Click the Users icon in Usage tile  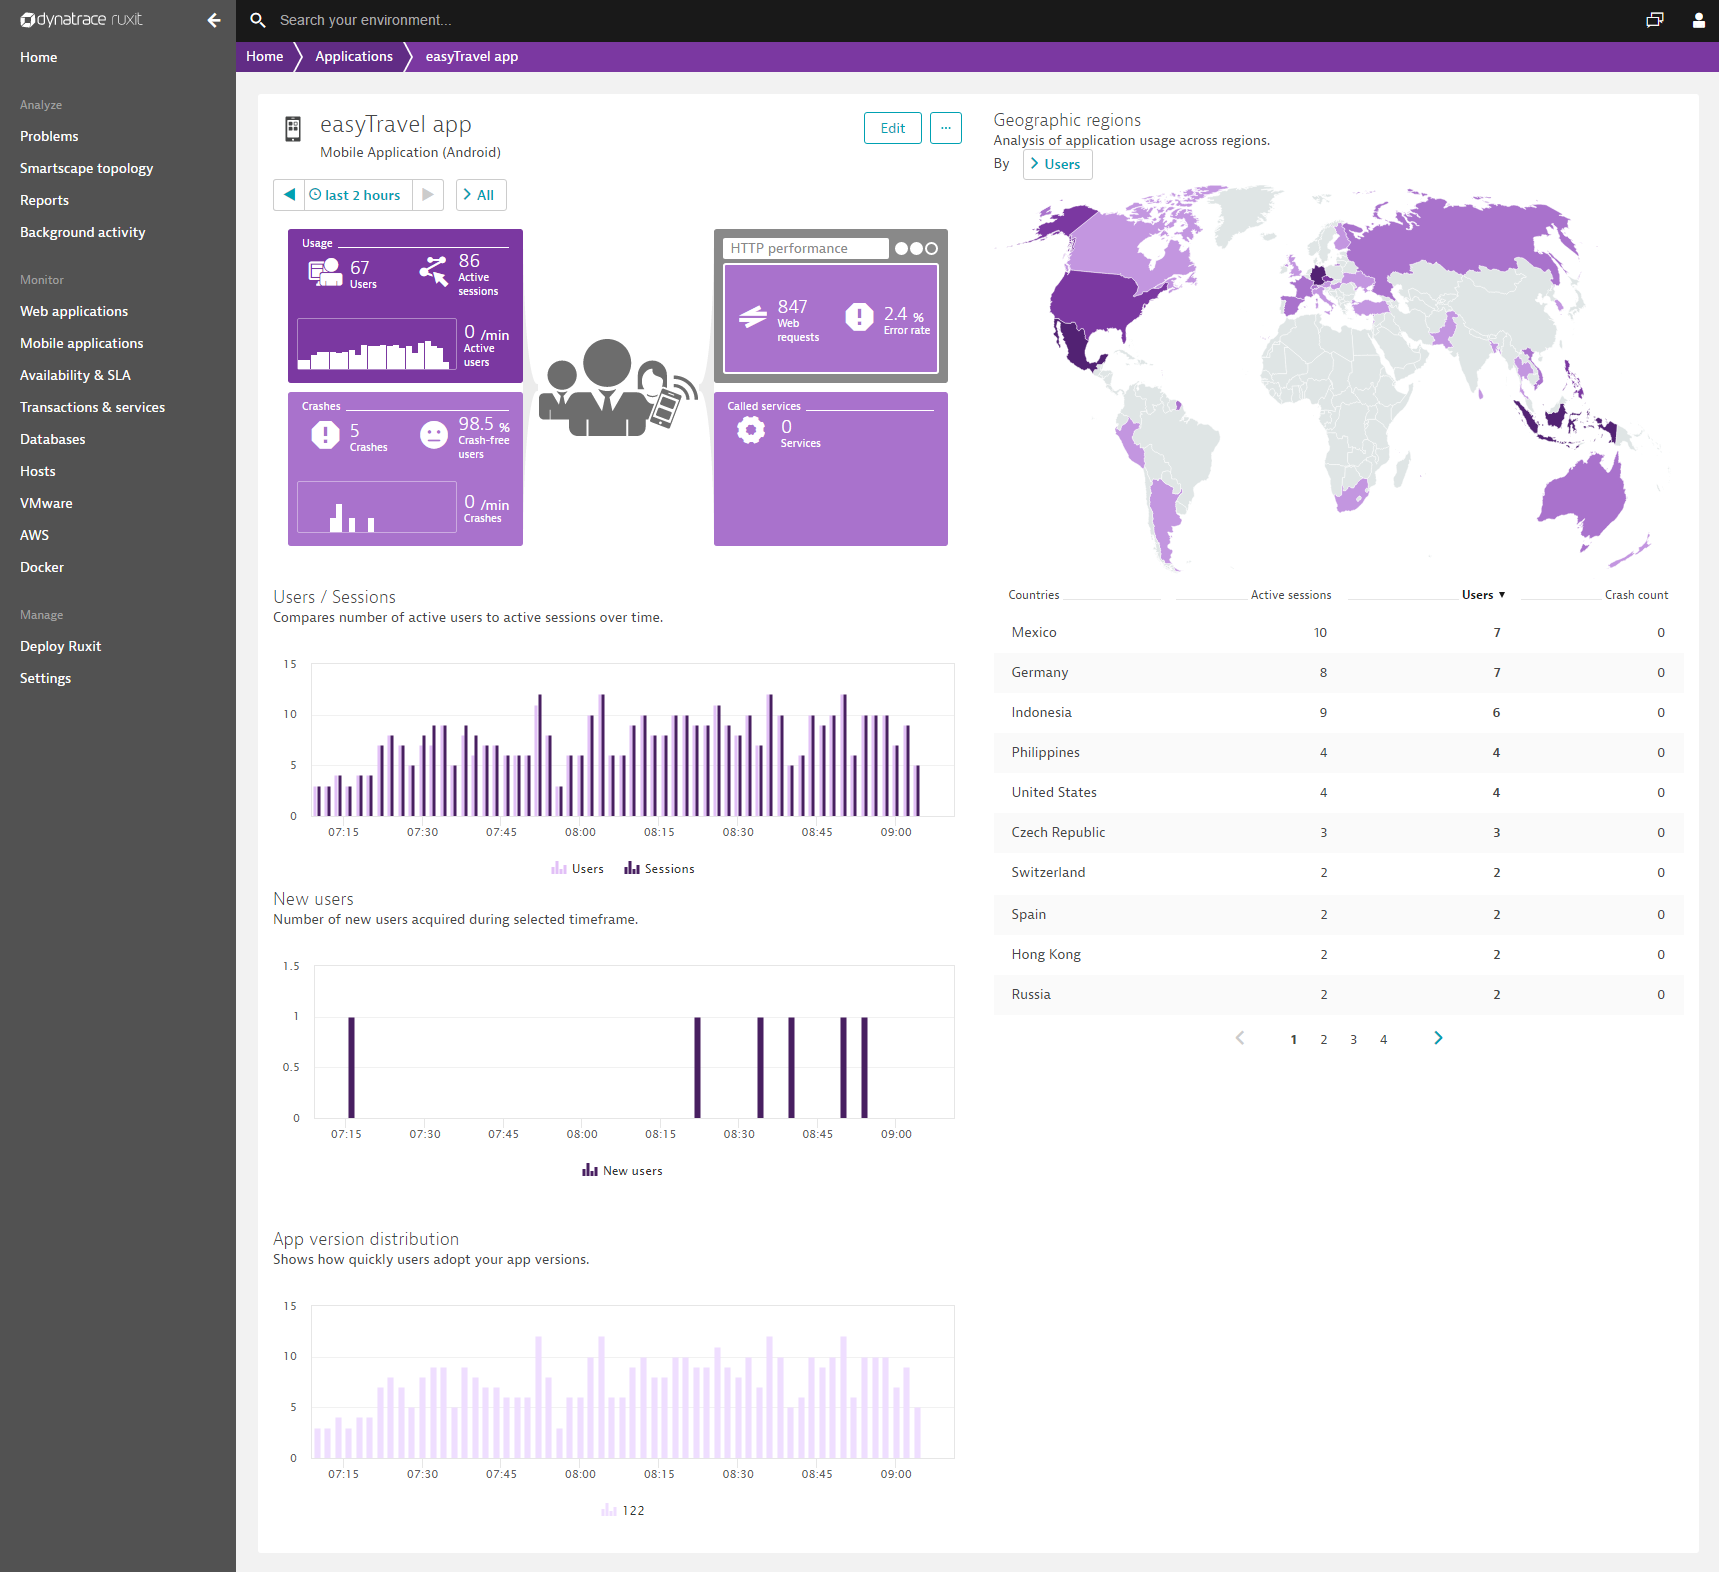[x=325, y=272]
